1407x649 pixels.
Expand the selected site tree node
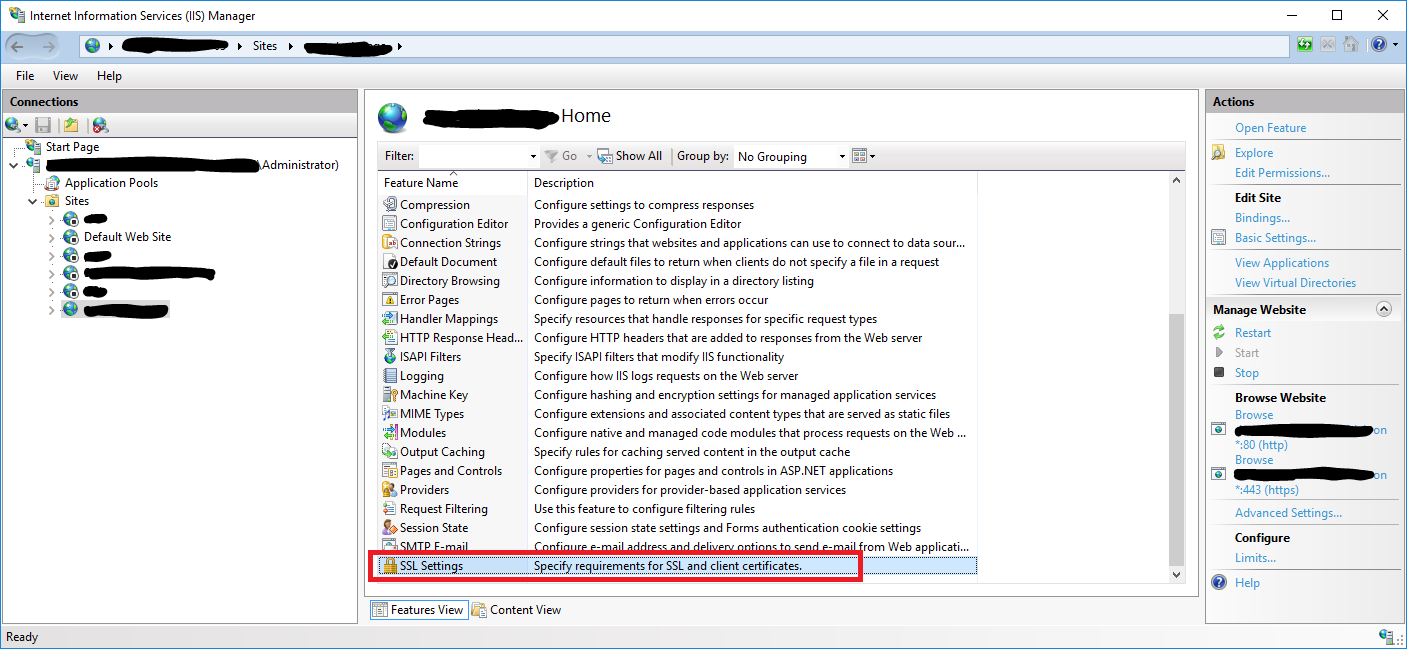tap(52, 310)
